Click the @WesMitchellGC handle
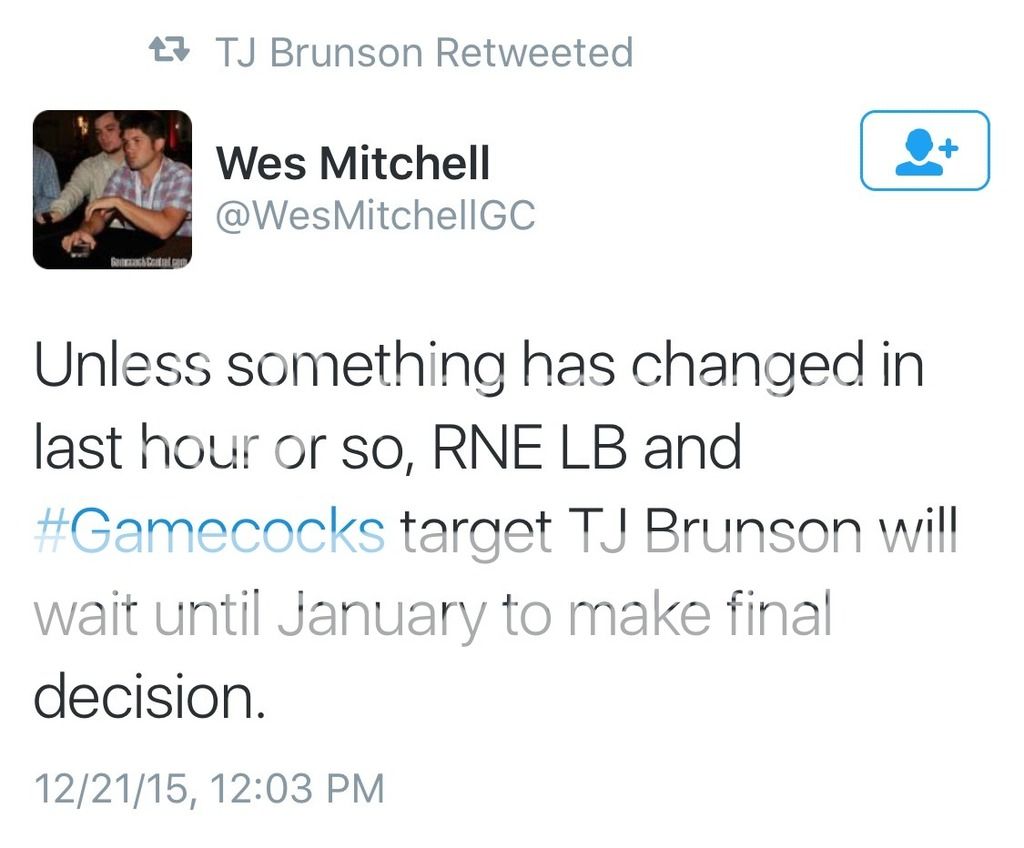This screenshot has width=1024, height=848. (x=376, y=216)
